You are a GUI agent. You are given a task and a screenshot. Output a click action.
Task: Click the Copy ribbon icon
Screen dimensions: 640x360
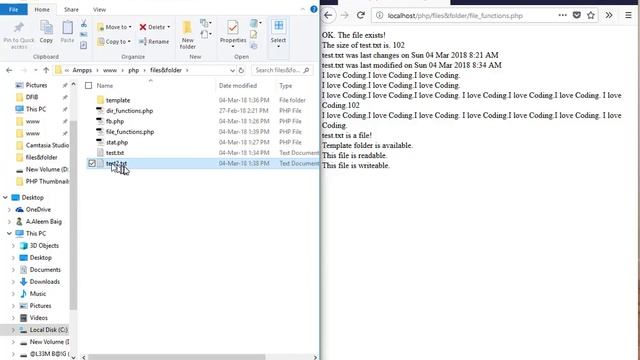pyautogui.click(x=46, y=27)
